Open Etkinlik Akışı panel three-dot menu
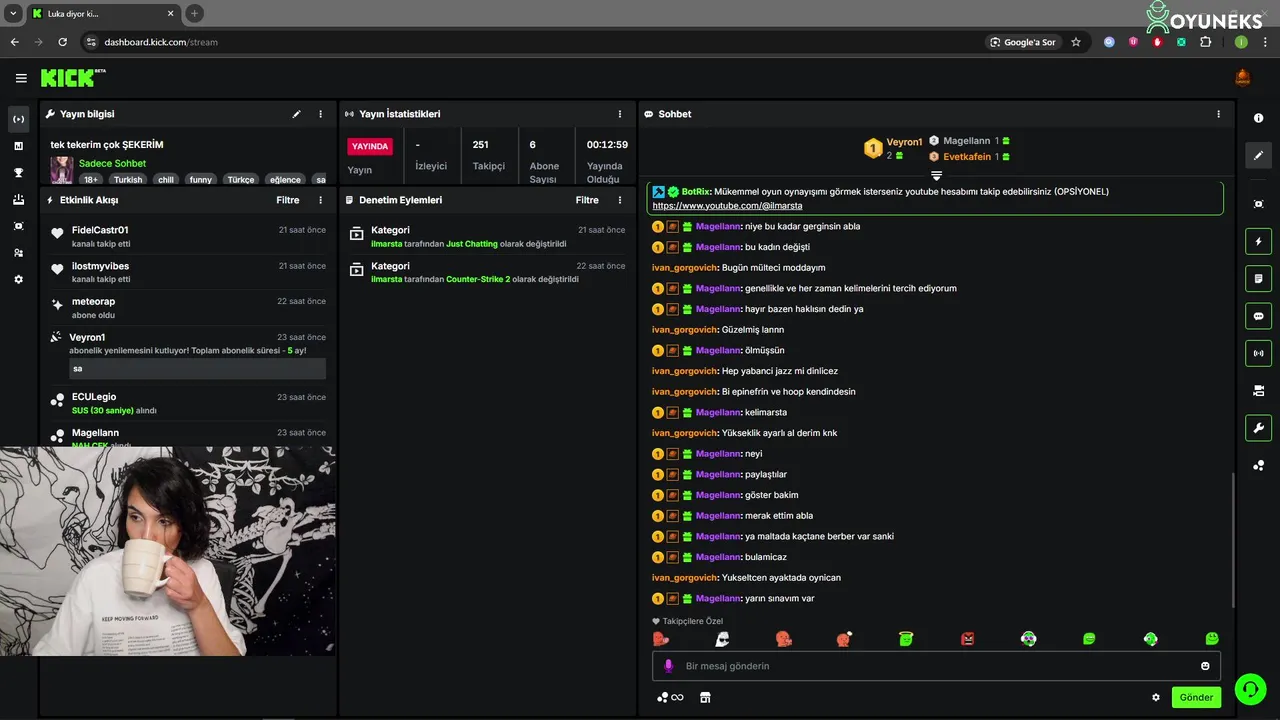This screenshot has width=1280, height=720. (321, 200)
